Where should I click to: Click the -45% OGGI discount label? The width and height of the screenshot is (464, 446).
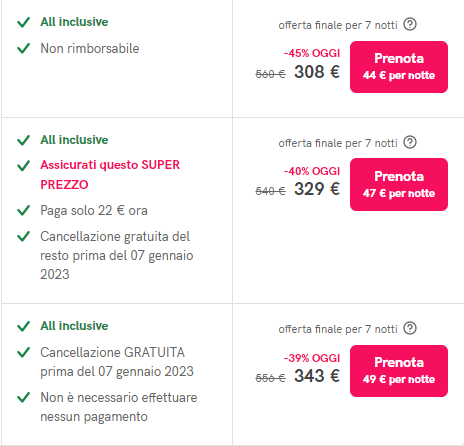click(312, 53)
